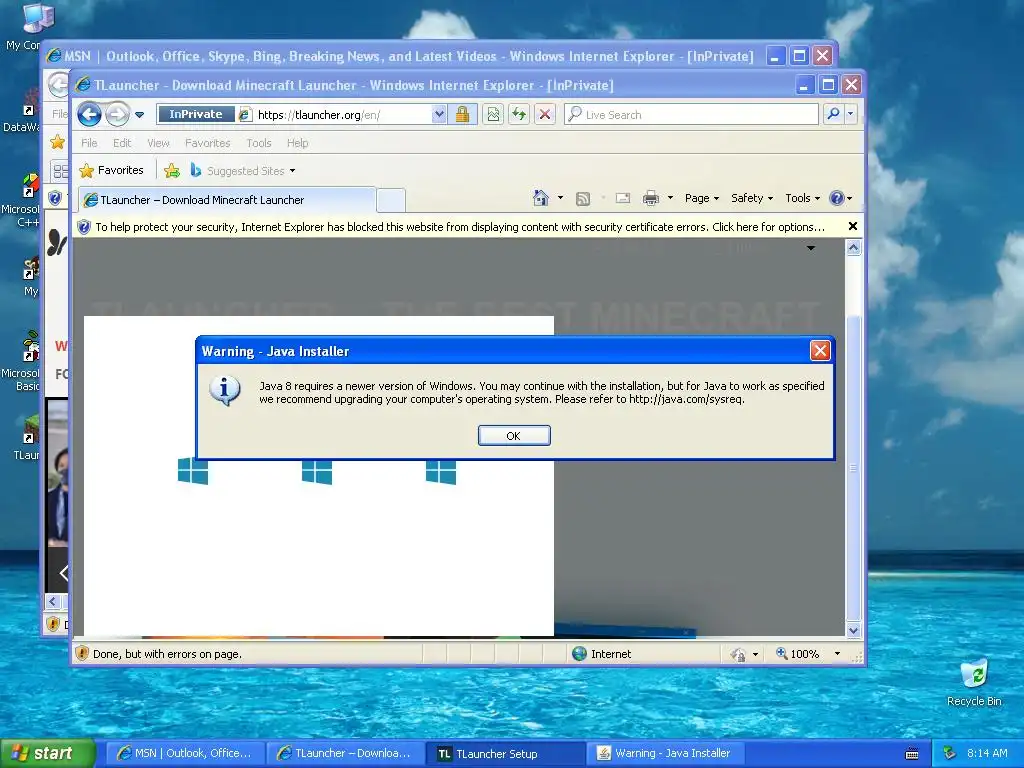Open the Favorites menu
The height and width of the screenshot is (768, 1024).
pos(208,143)
